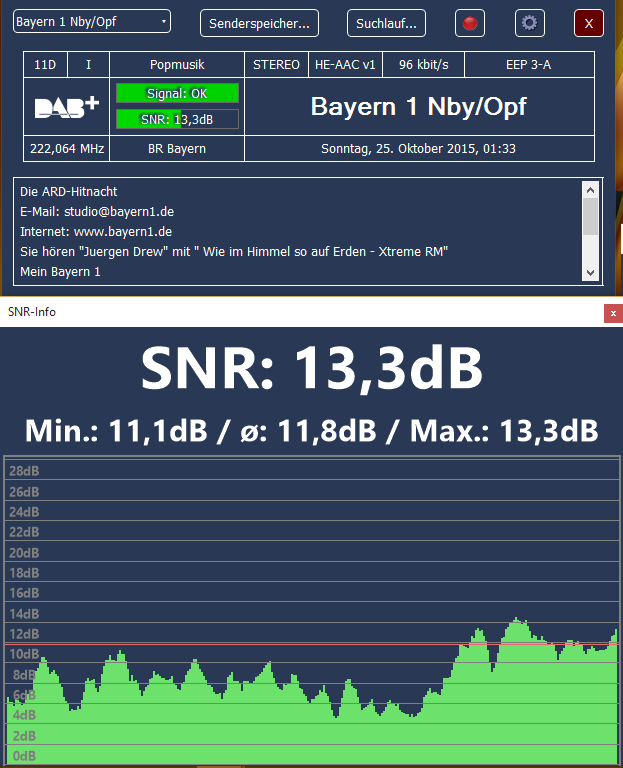
Task: Open the Bayern 1 Nby/Opf station dropdown
Action: pos(92,22)
